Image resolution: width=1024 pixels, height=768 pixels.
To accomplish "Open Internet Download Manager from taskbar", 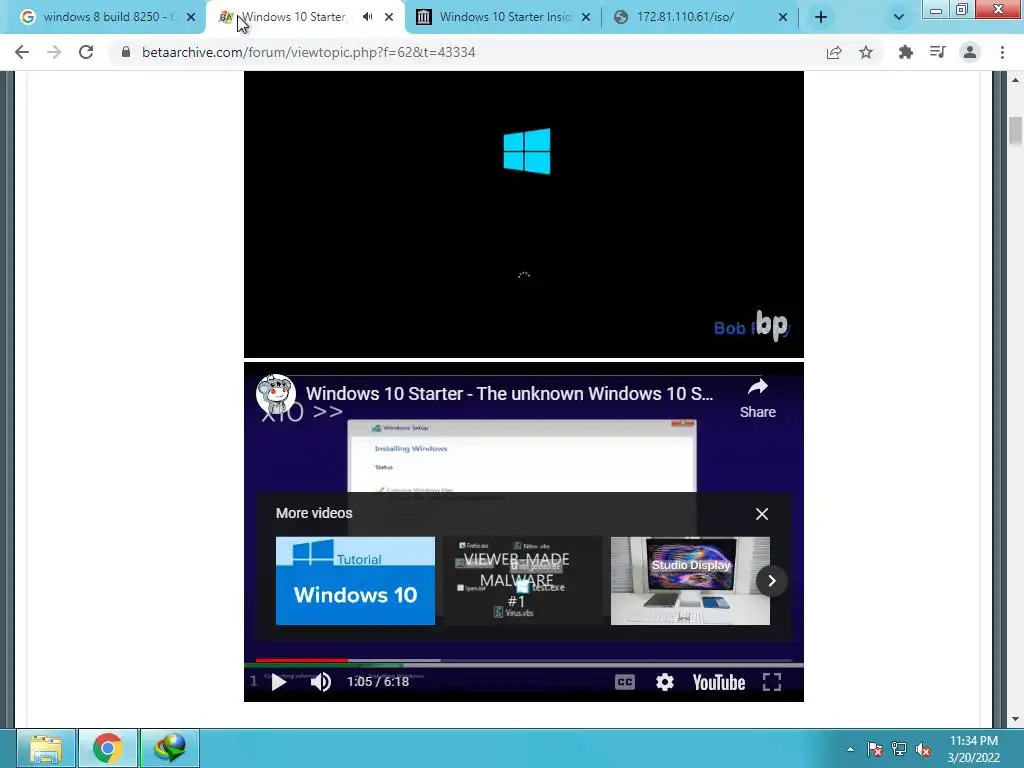I will click(170, 748).
